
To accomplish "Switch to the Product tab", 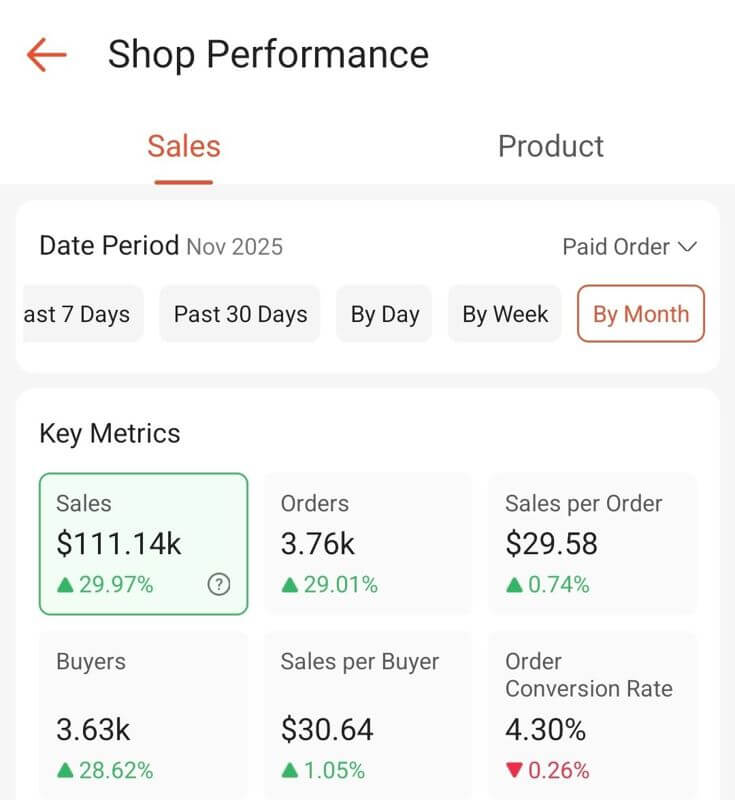I will point(550,146).
